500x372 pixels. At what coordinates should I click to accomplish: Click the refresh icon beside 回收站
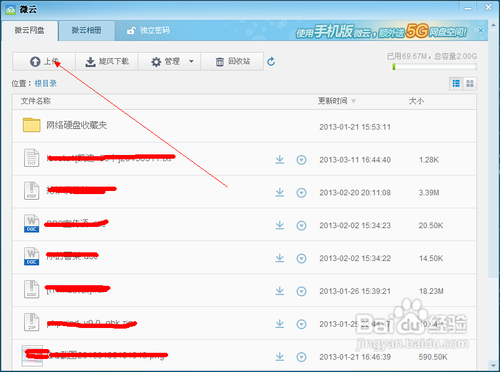(271, 61)
